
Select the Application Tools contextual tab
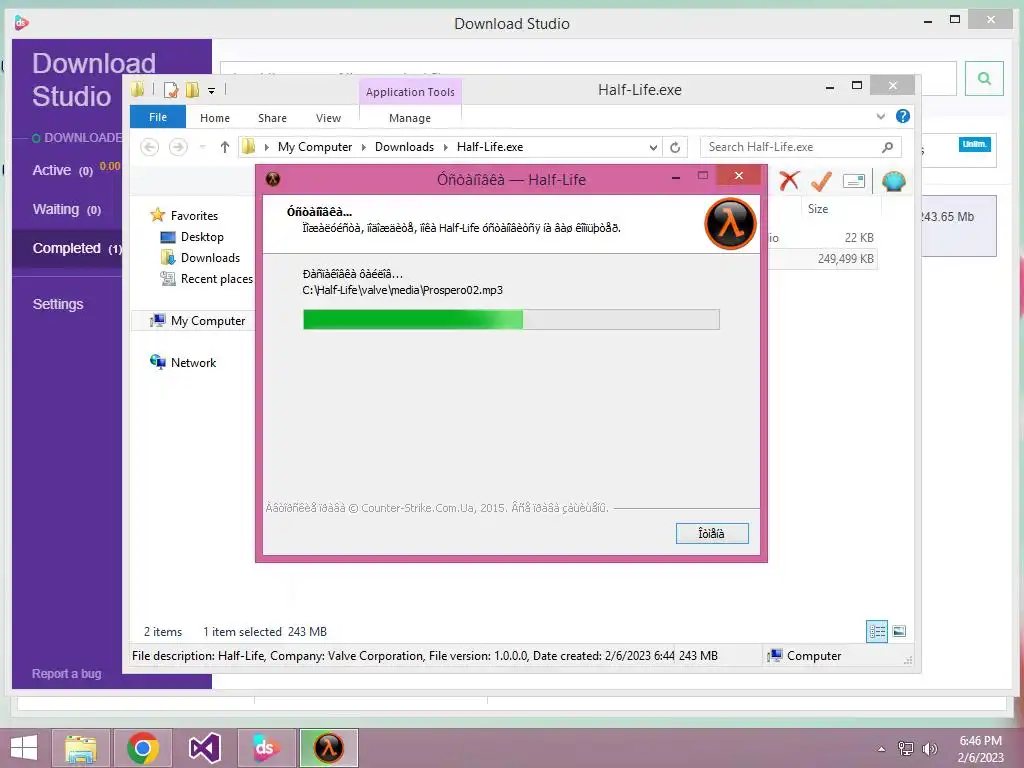tap(410, 92)
